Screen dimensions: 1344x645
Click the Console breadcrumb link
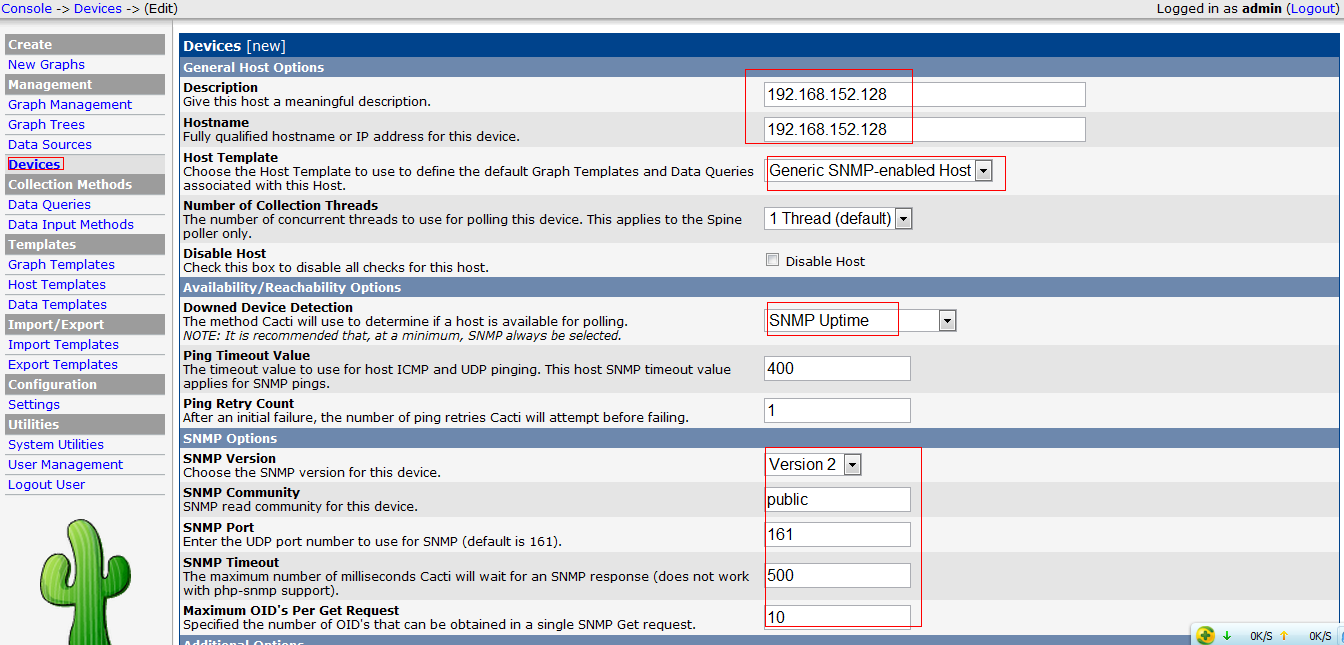[x=26, y=8]
